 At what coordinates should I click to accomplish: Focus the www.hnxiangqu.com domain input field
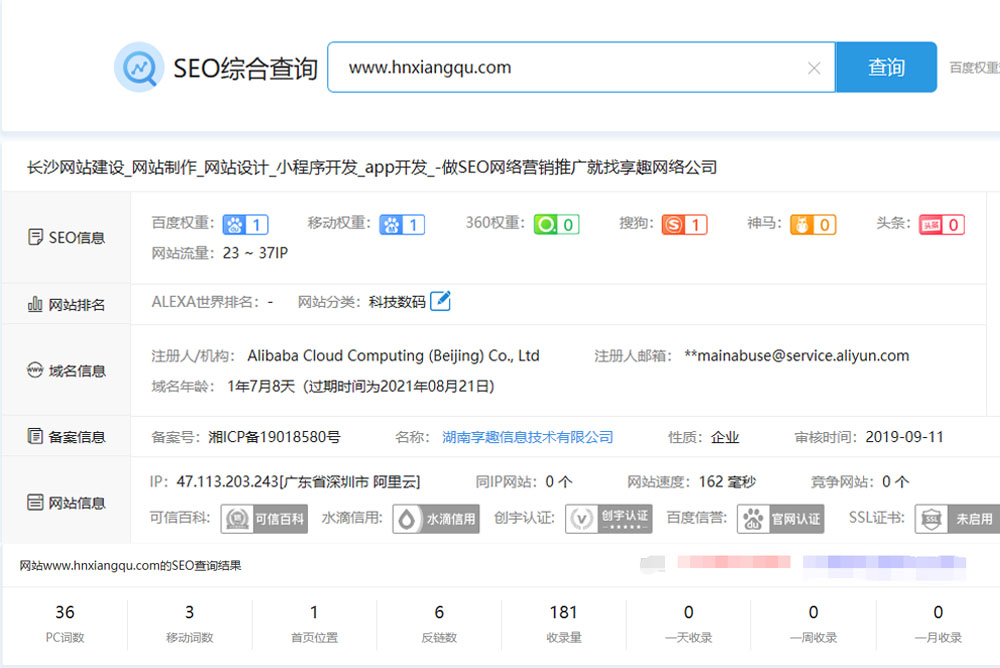coord(581,67)
